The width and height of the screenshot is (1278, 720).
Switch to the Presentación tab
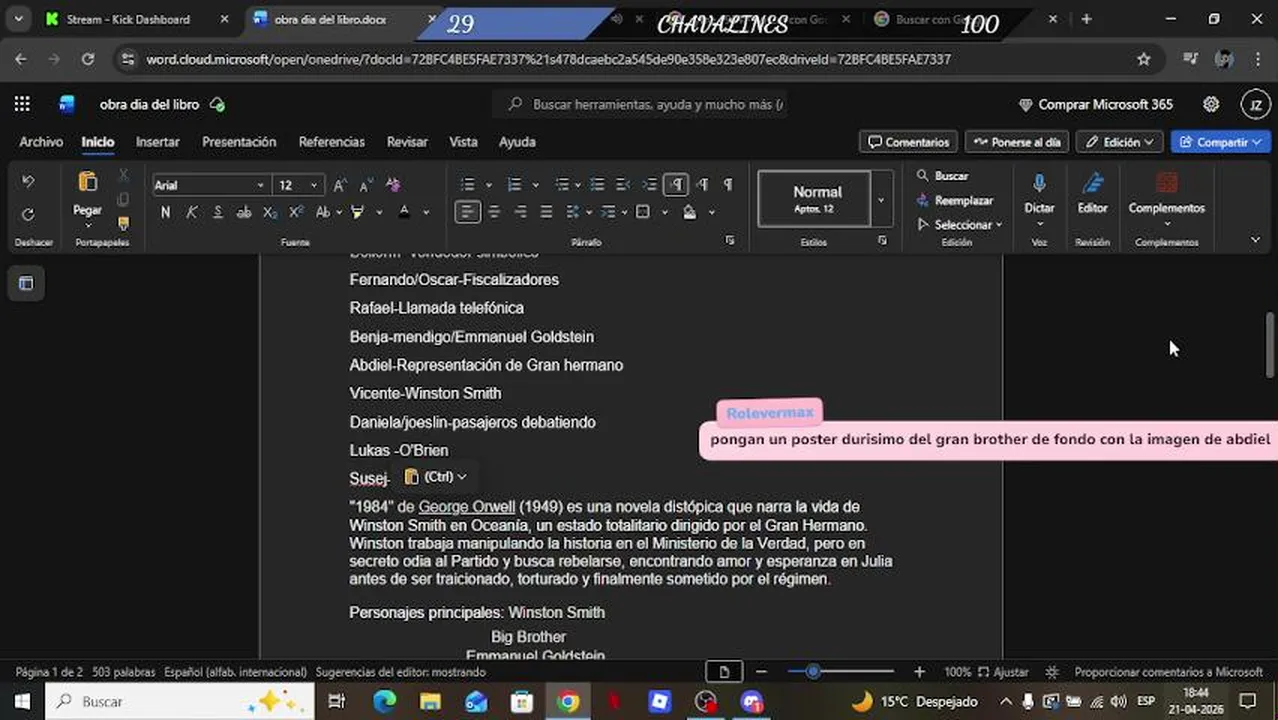[x=239, y=142]
